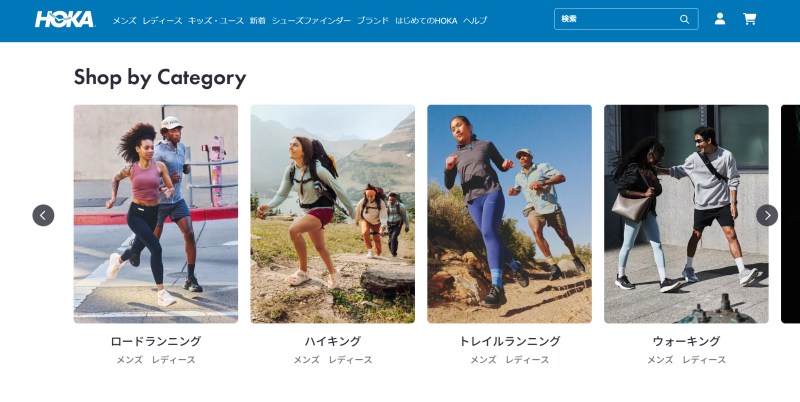800x402 pixels.
Task: Advance carousel with right arrow
Action: (767, 215)
